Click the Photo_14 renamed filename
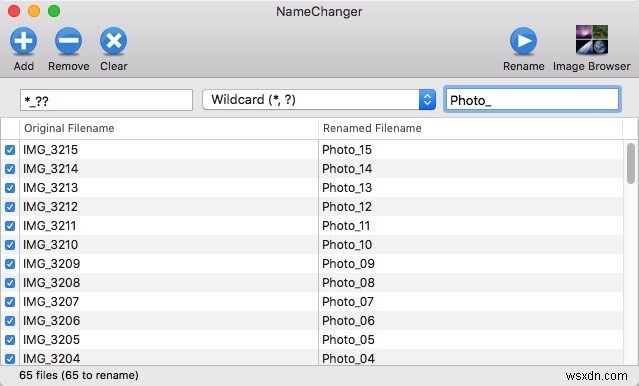 [347, 169]
